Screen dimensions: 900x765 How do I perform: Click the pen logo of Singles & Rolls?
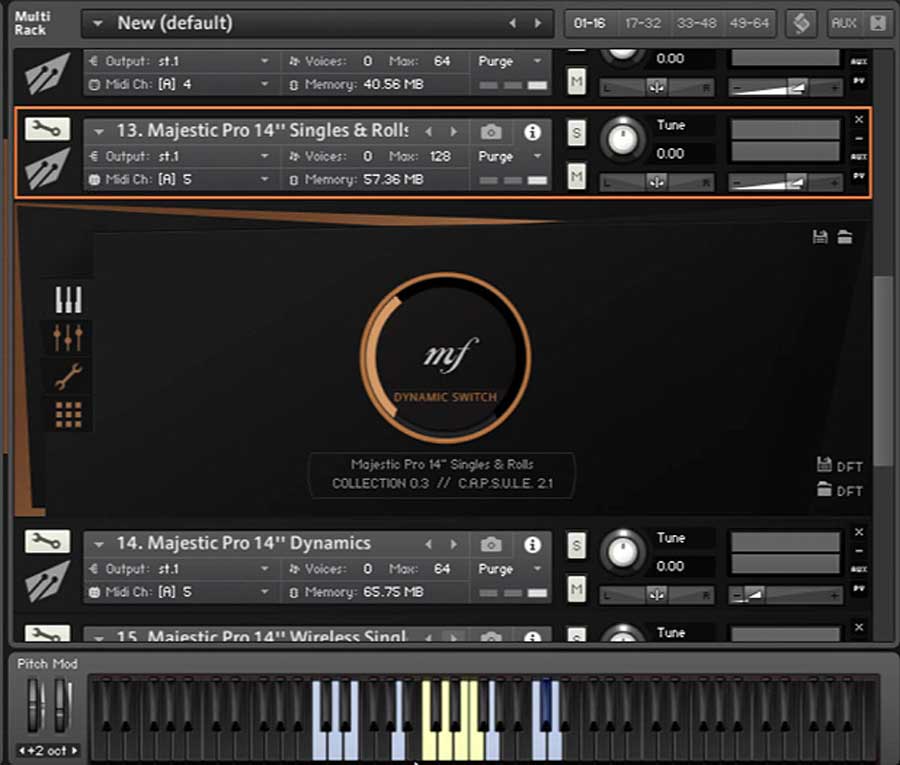coord(48,169)
